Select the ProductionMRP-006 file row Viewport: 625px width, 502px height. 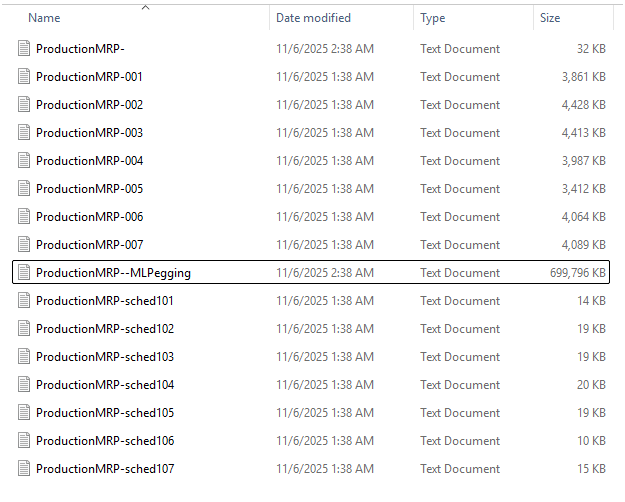pyautogui.click(x=89, y=217)
